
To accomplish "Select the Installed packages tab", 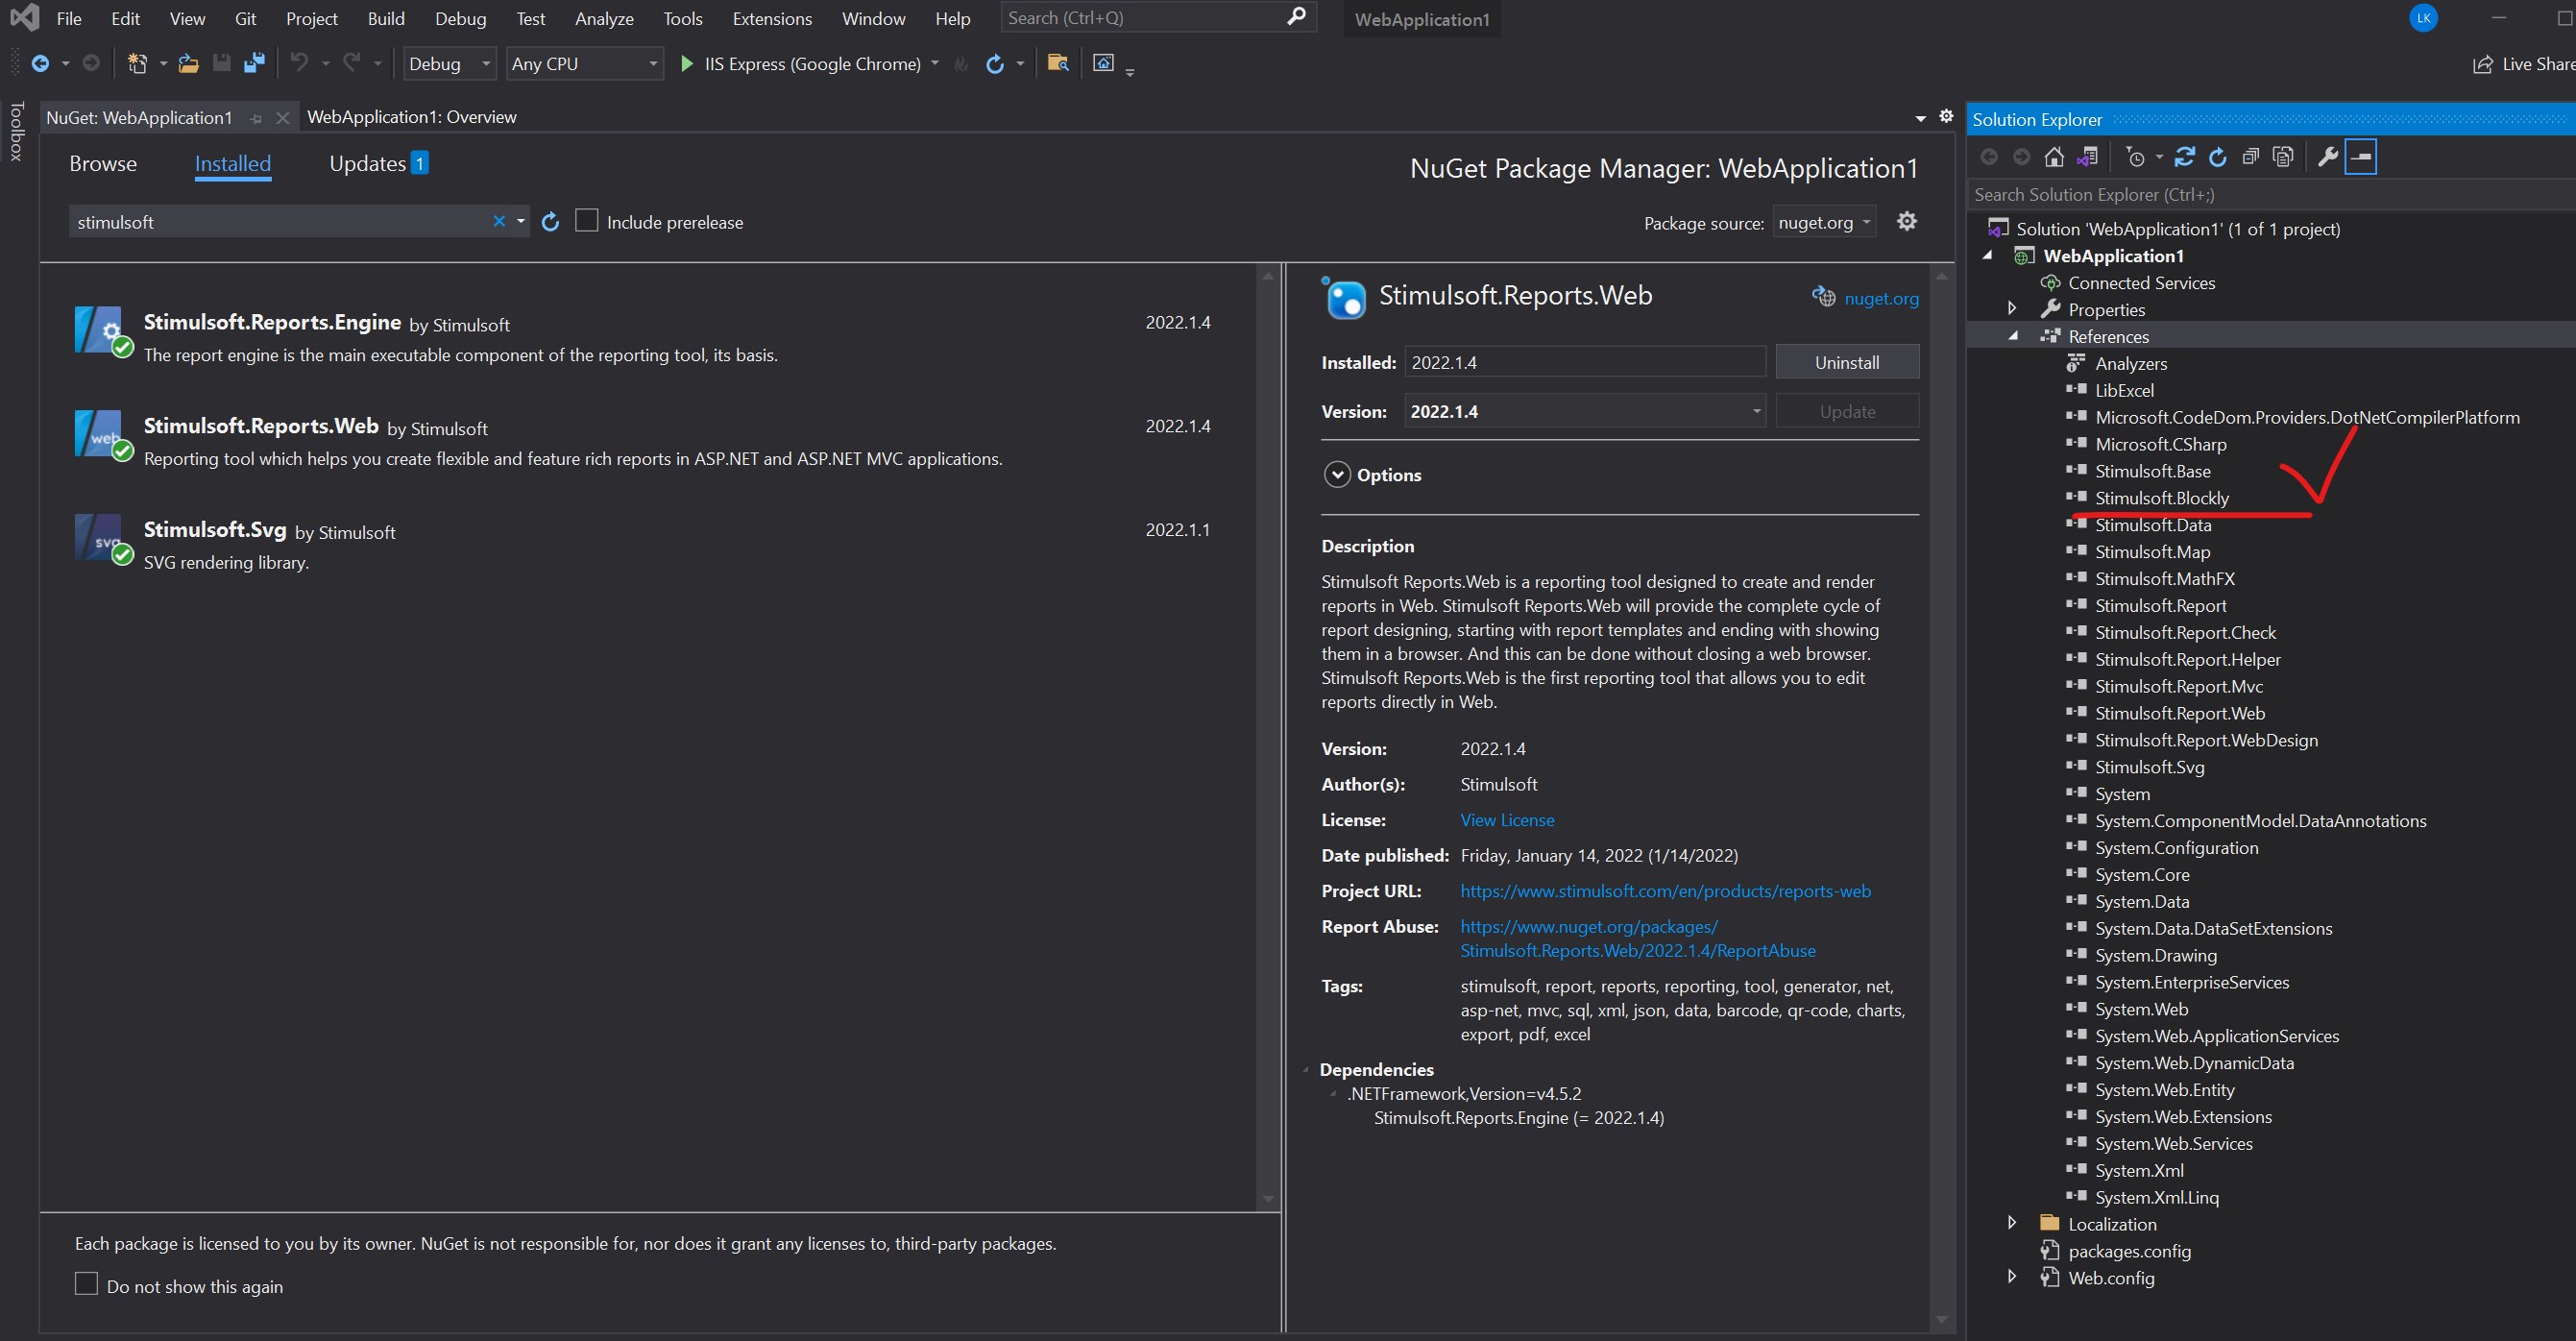I will pyautogui.click(x=231, y=162).
